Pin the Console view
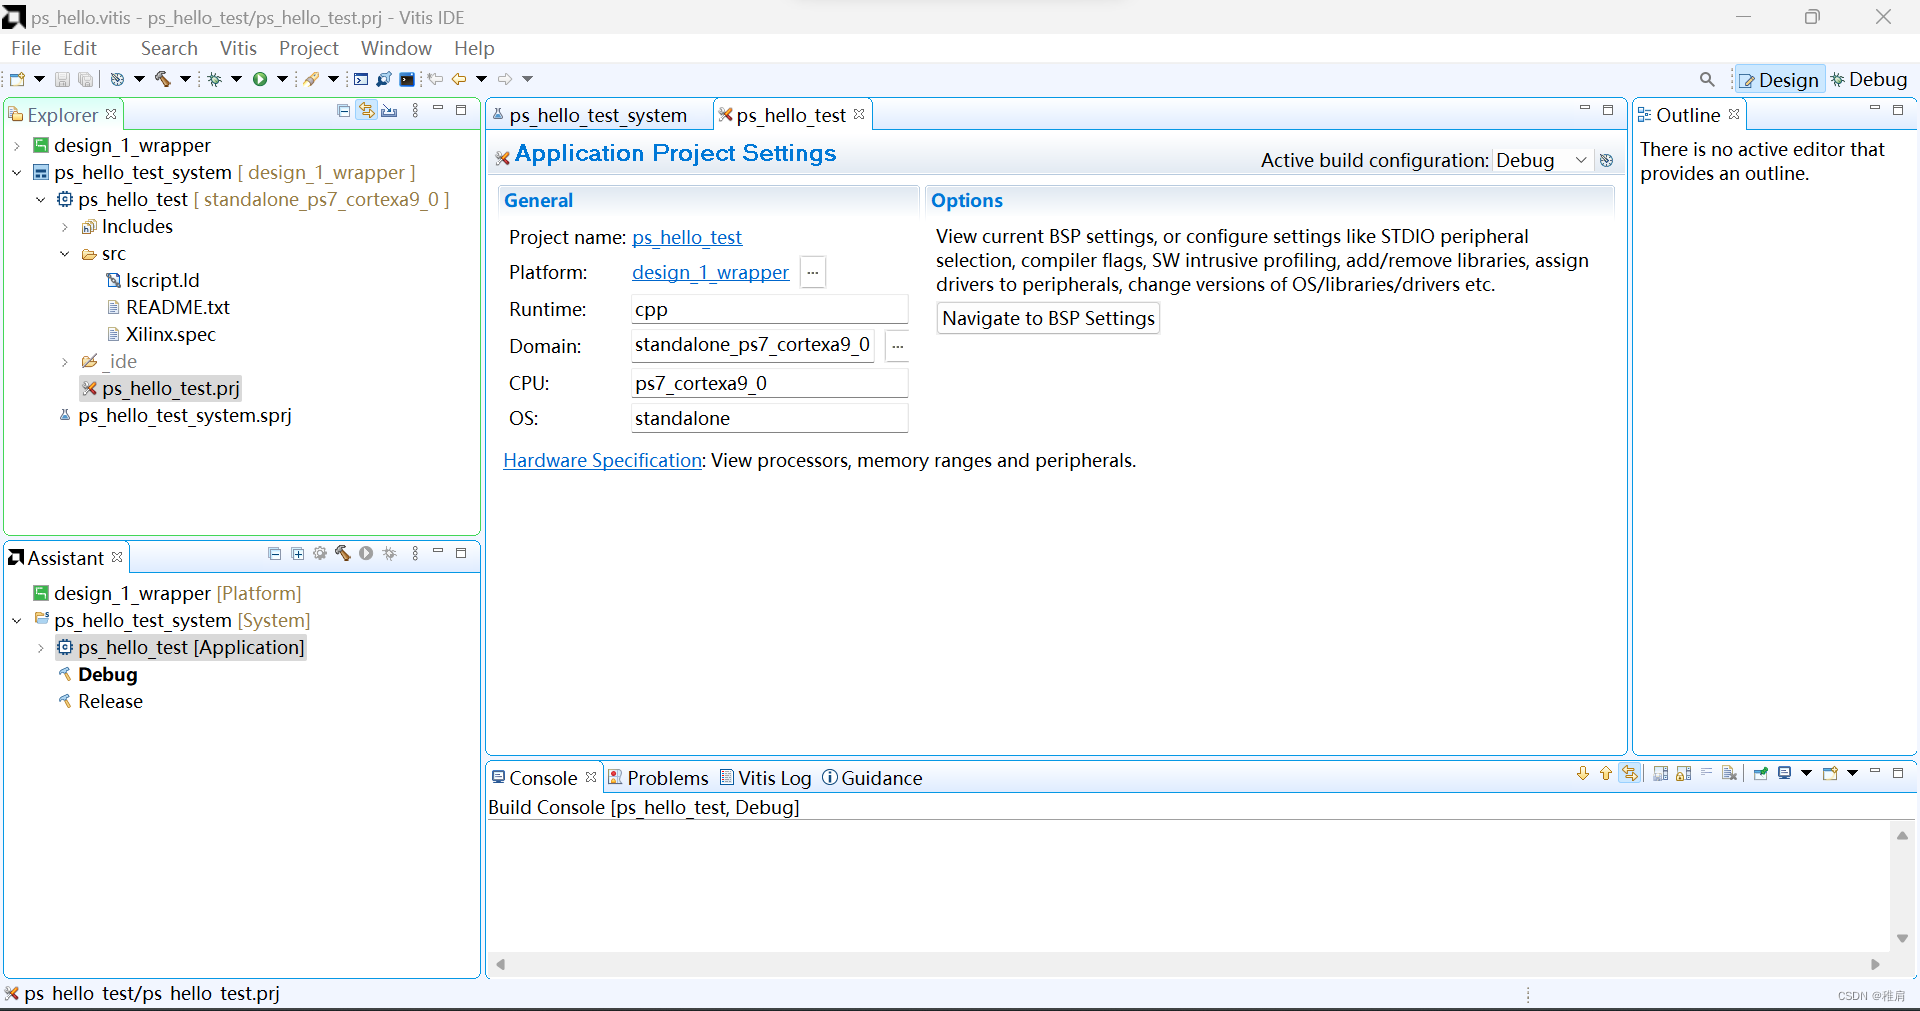Image resolution: width=1920 pixels, height=1011 pixels. (x=1761, y=773)
